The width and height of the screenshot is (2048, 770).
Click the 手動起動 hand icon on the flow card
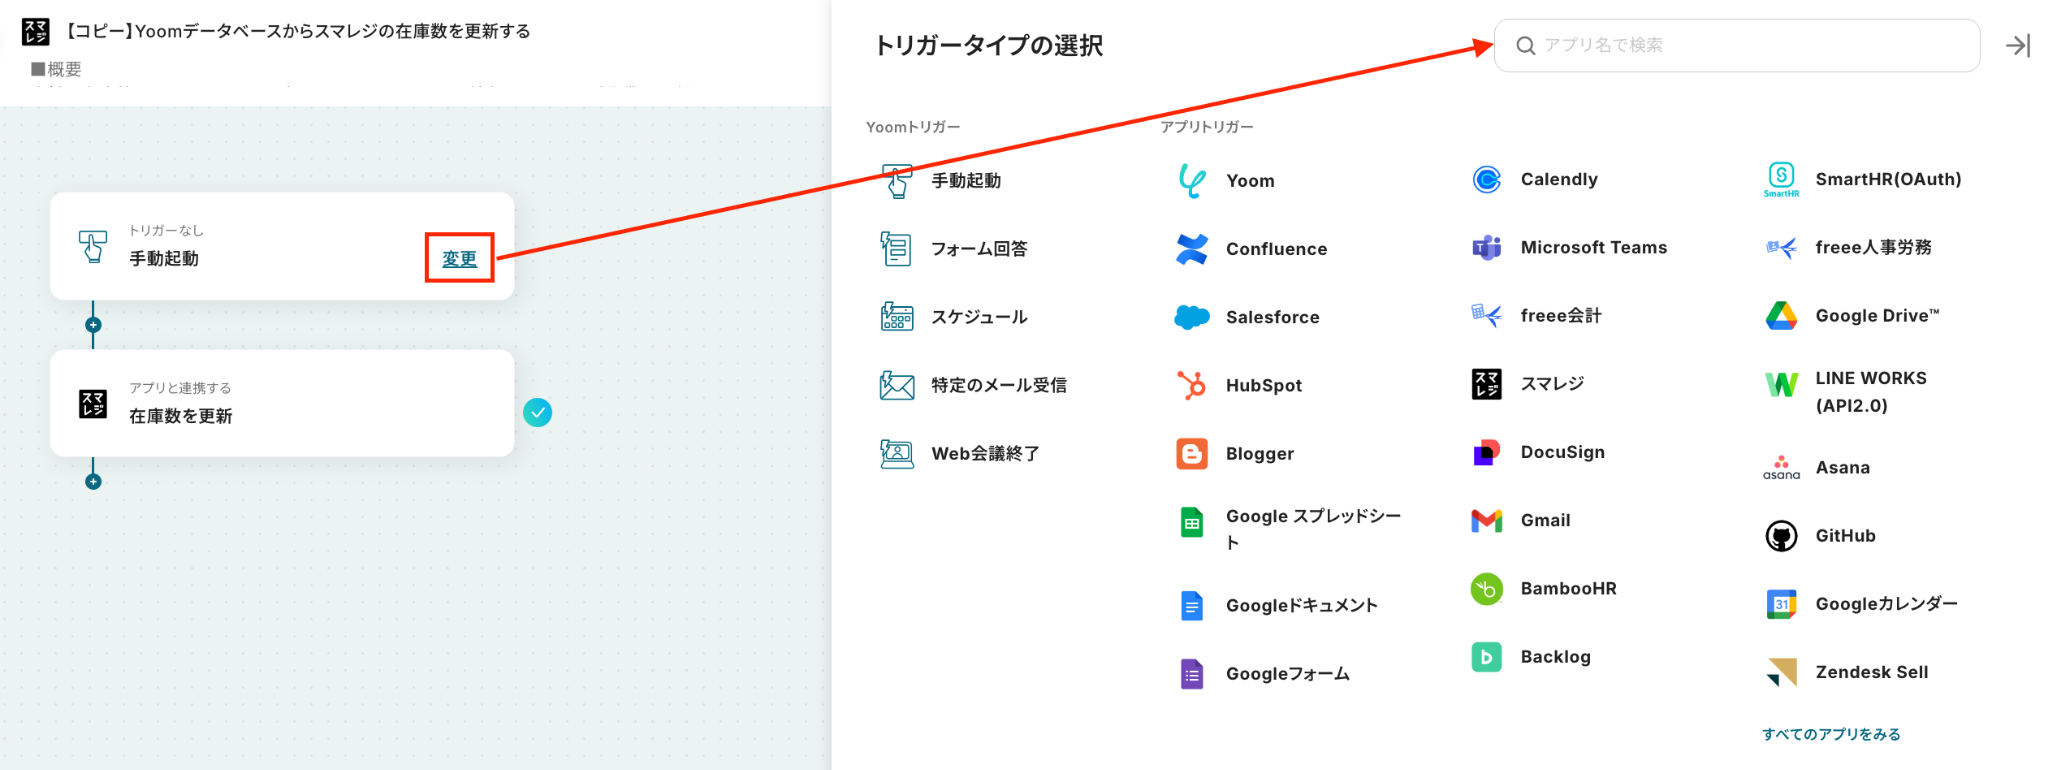(93, 246)
